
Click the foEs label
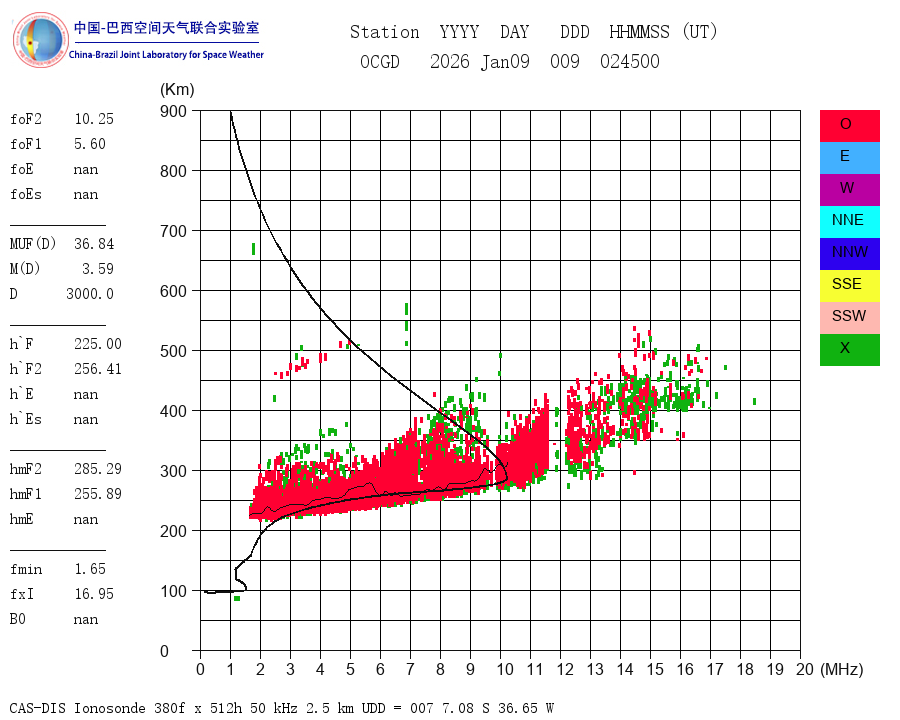26,194
